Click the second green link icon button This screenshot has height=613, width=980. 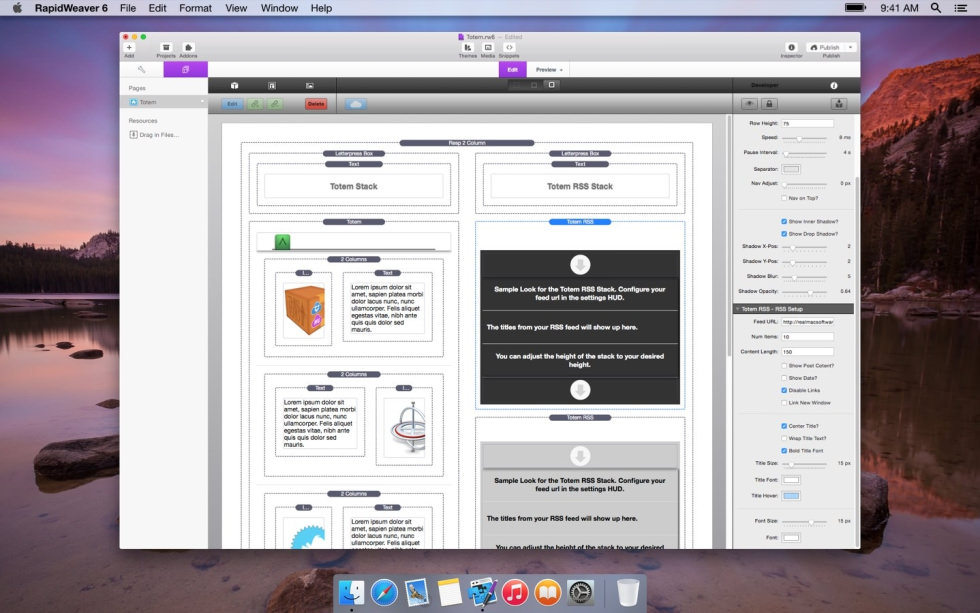pos(275,104)
